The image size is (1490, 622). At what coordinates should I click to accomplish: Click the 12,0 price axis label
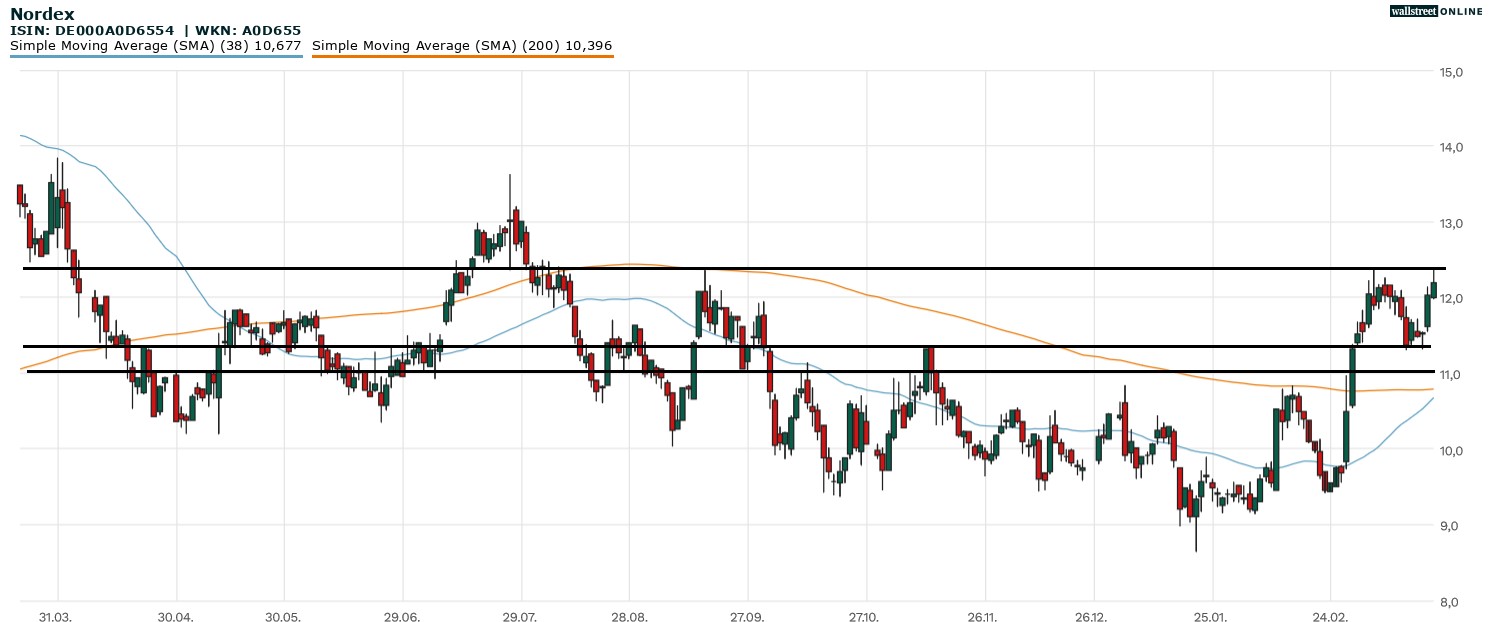coord(1451,299)
